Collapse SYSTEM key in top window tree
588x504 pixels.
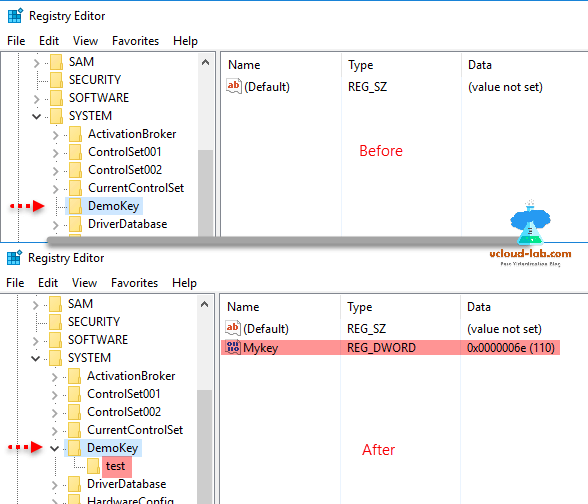tap(36, 116)
